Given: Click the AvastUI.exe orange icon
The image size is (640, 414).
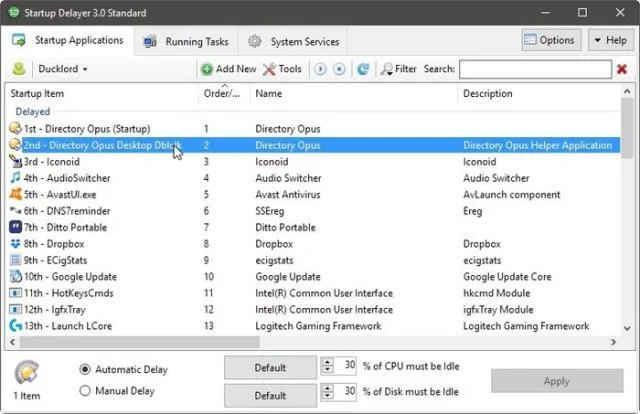Looking at the screenshot, I should (15, 194).
